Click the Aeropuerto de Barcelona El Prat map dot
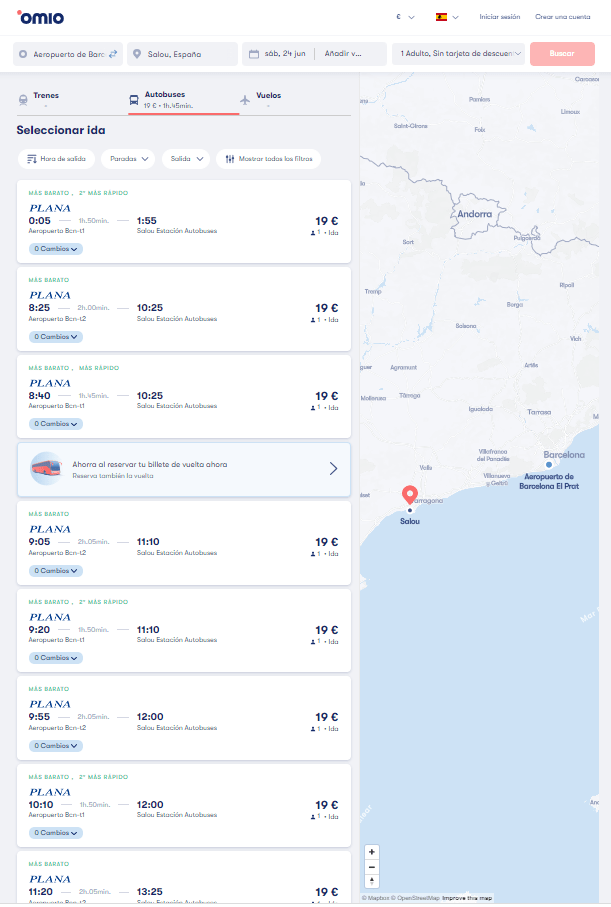The height and width of the screenshot is (907, 611). (549, 464)
